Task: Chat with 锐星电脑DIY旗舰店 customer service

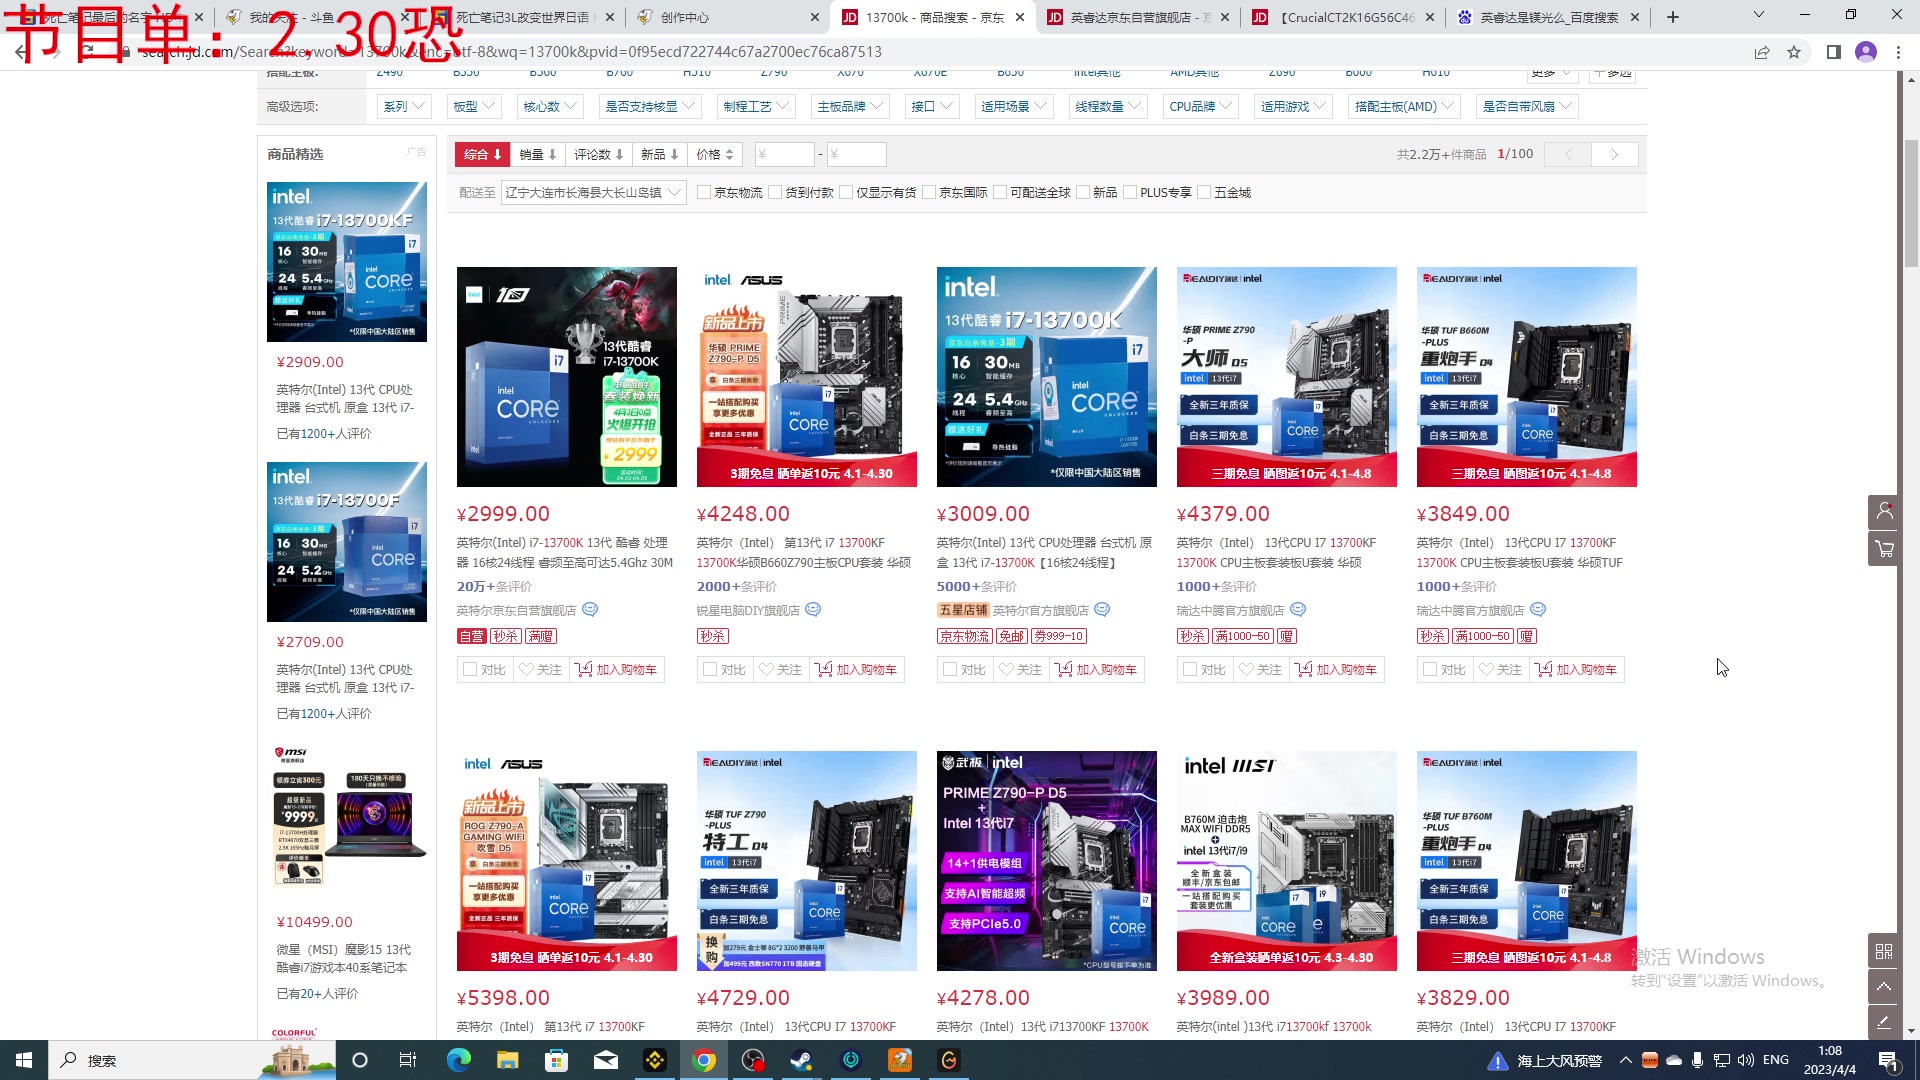Action: tap(813, 610)
